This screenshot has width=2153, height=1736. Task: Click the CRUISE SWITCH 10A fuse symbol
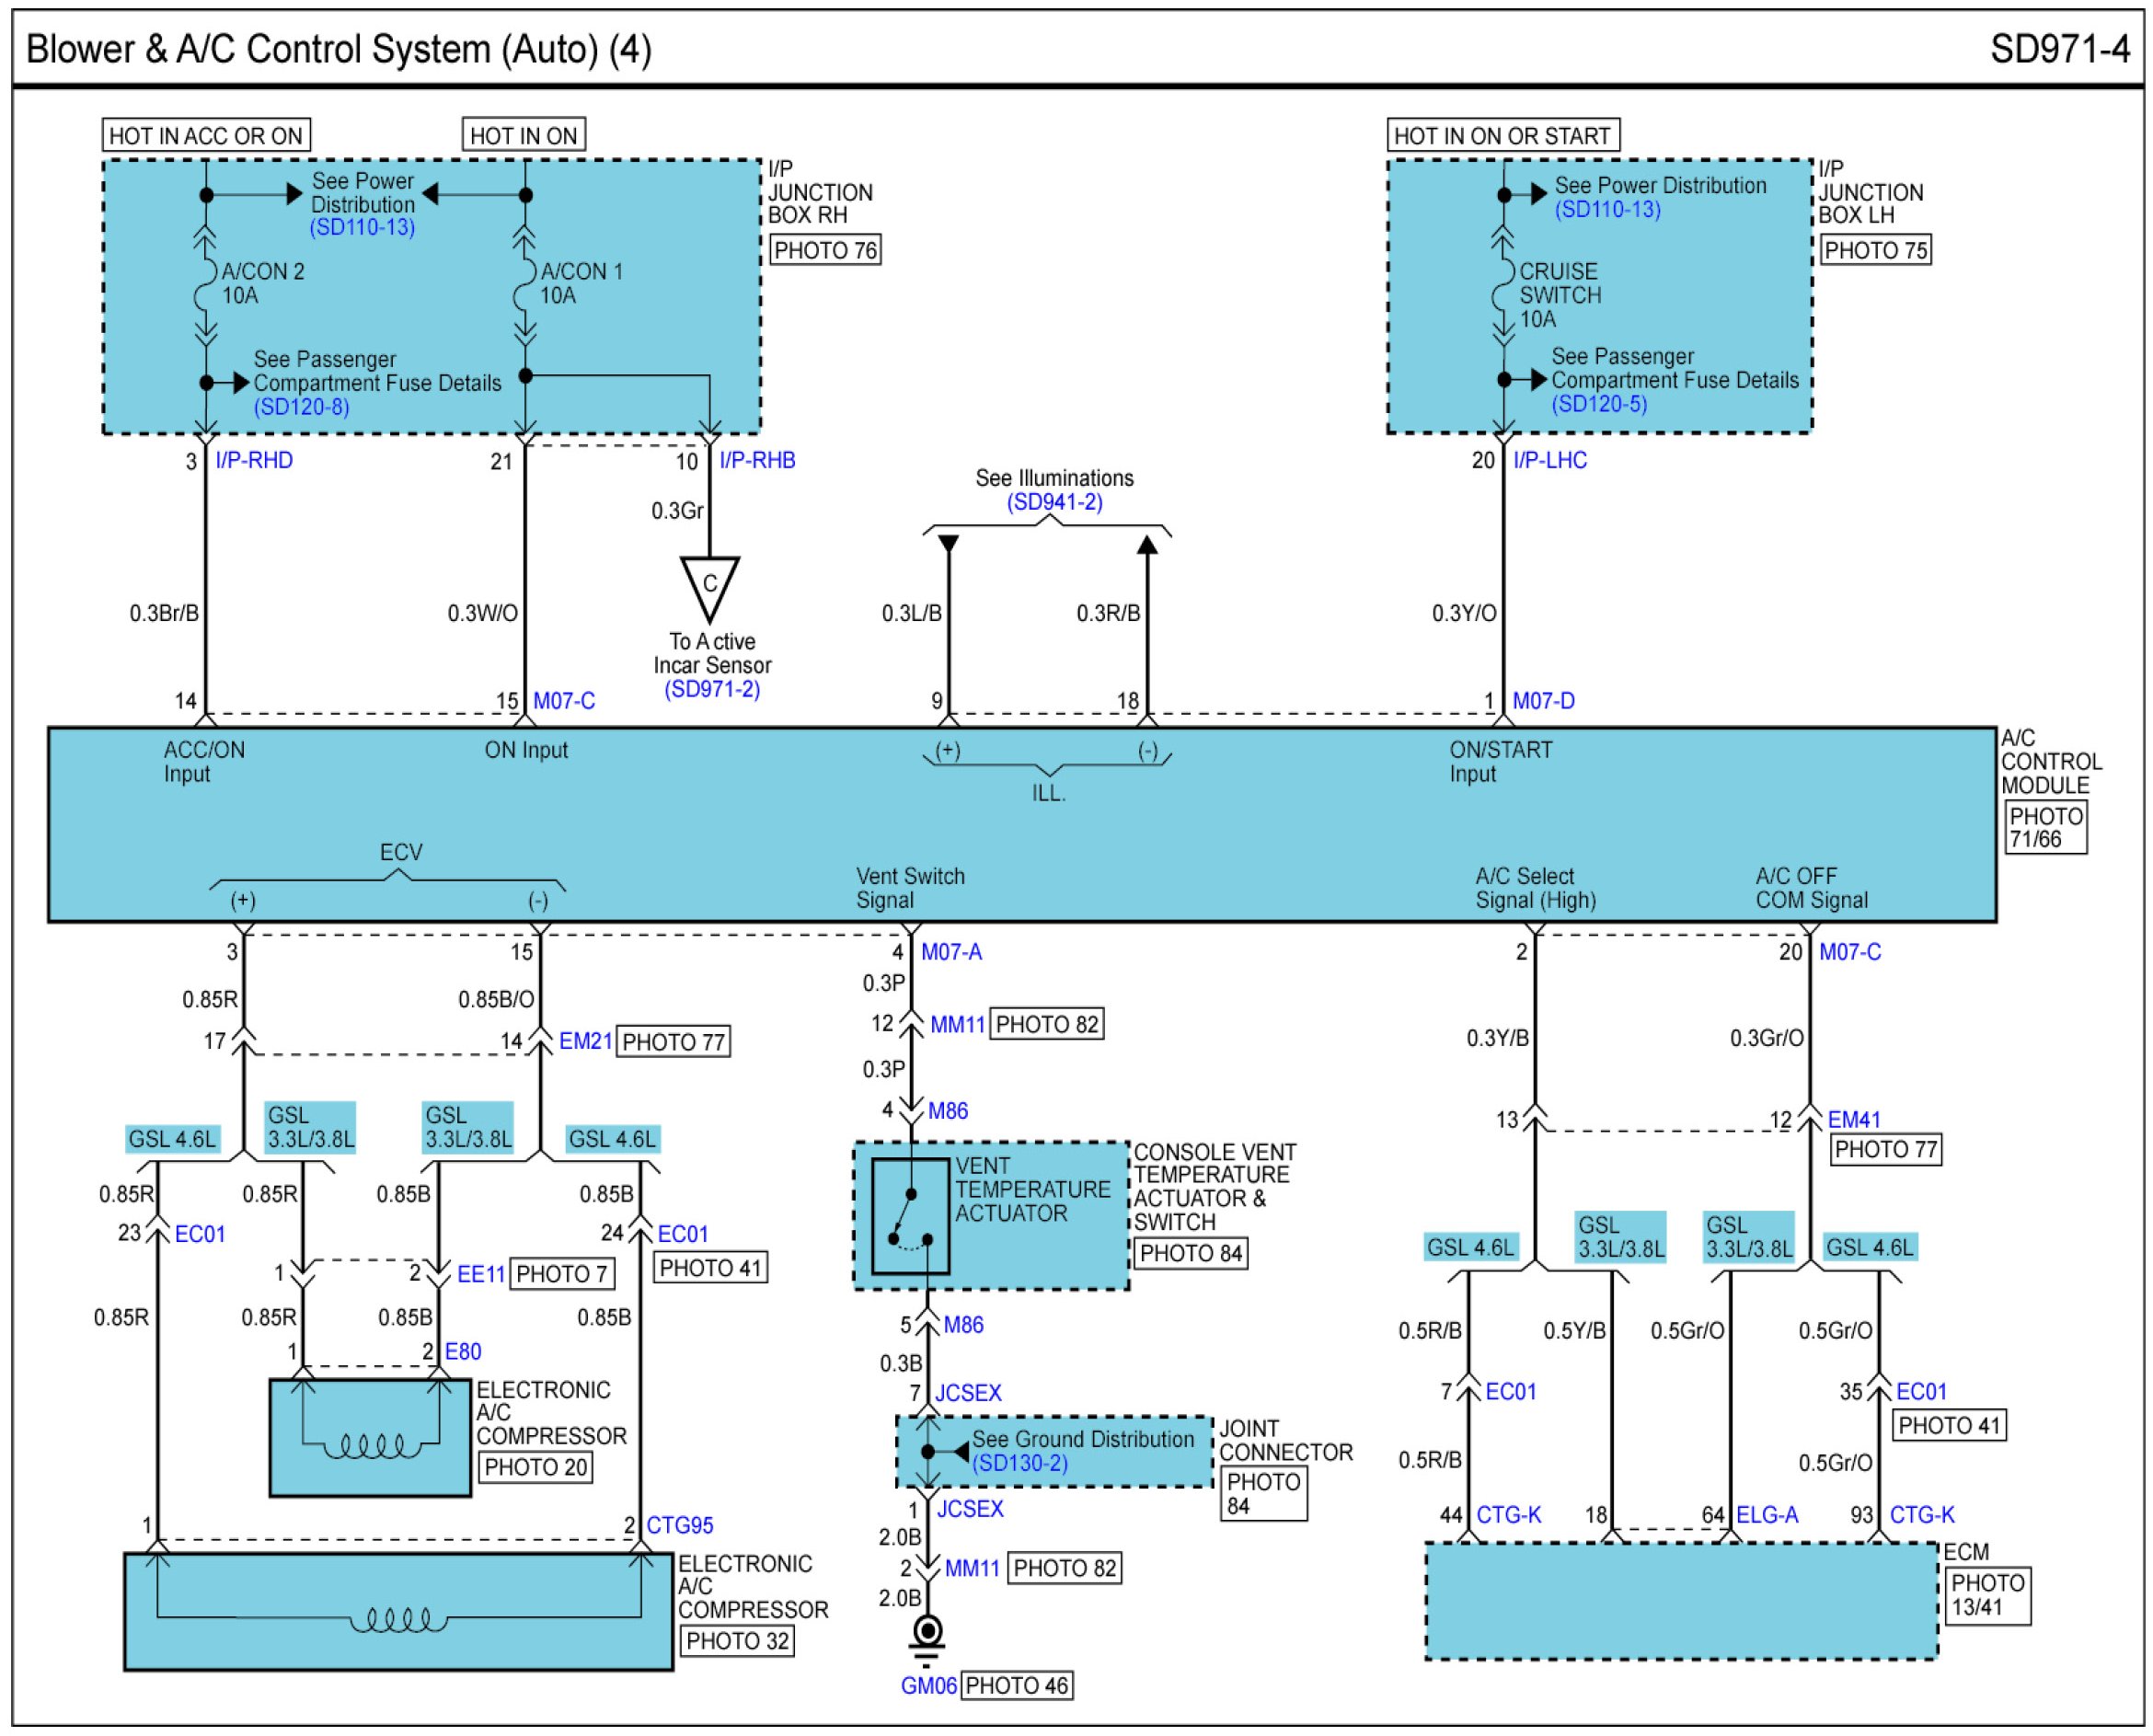coord(1502,285)
